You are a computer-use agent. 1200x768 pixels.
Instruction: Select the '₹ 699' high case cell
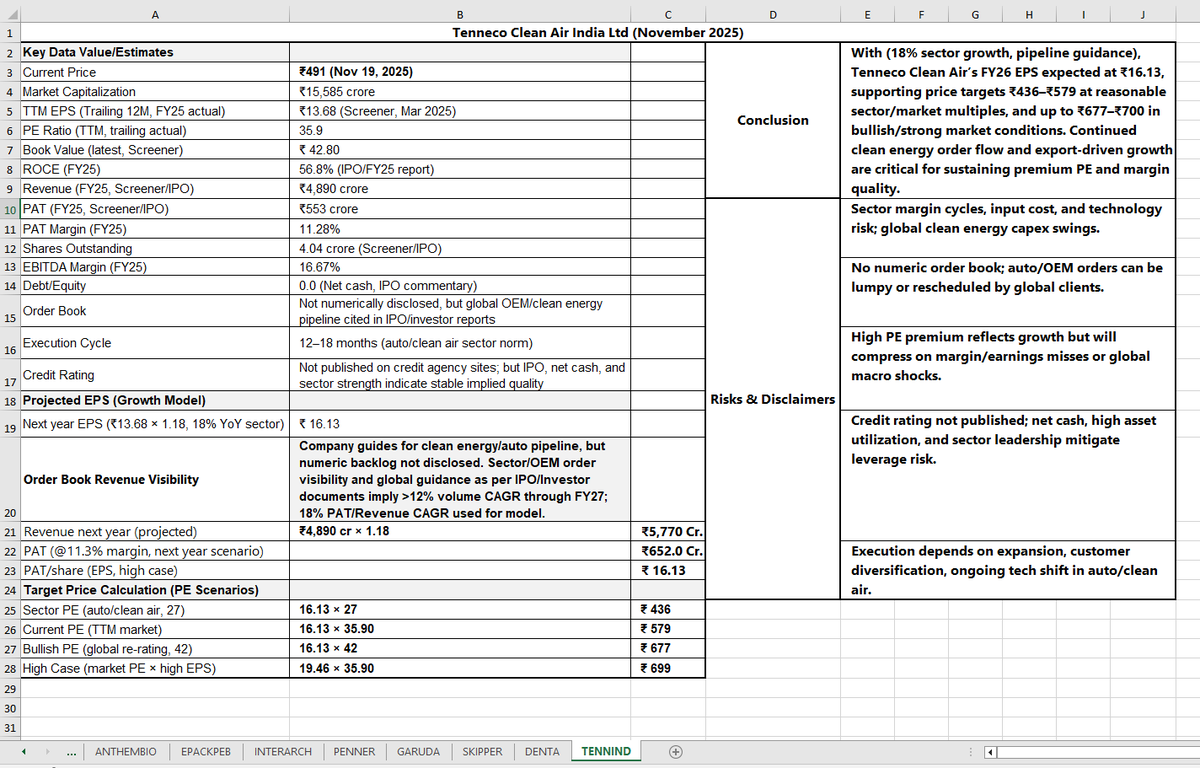[x=667, y=668]
